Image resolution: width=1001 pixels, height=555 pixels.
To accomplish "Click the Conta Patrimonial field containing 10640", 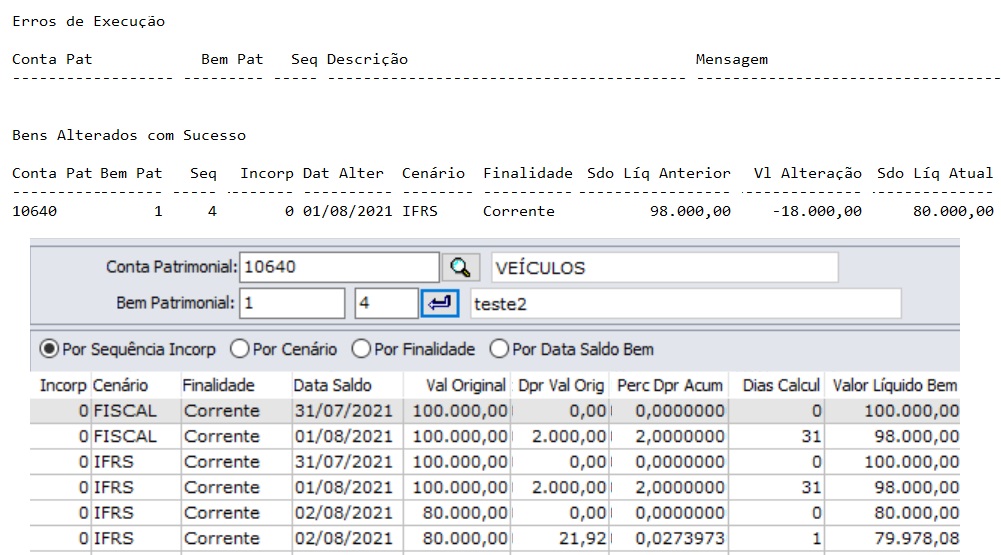I will (x=339, y=267).
